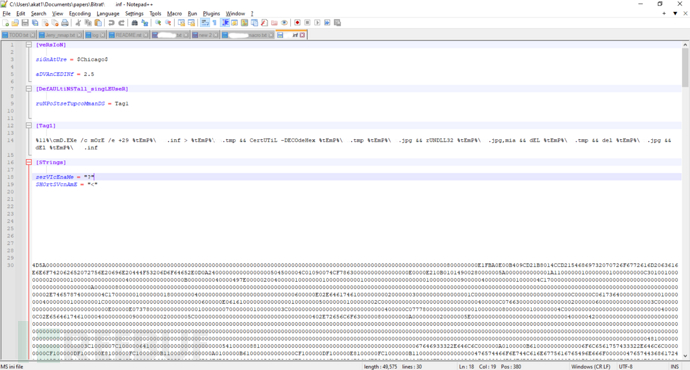Image resolution: width=690 pixels, height=370 pixels.
Task: Click the Cut scissors icon
Action: point(78,23)
